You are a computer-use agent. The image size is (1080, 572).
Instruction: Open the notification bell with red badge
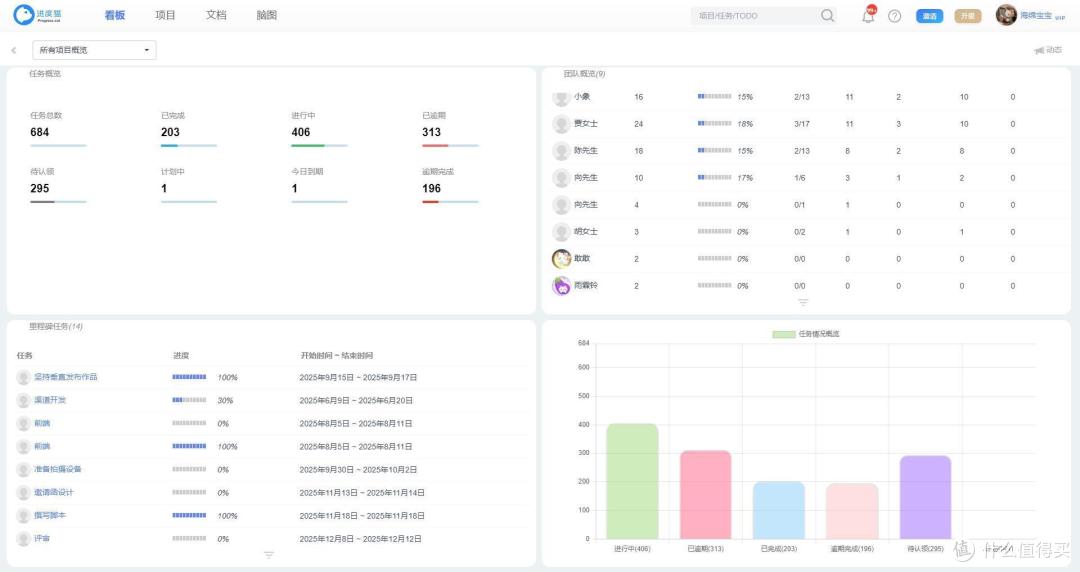pyautogui.click(x=869, y=15)
